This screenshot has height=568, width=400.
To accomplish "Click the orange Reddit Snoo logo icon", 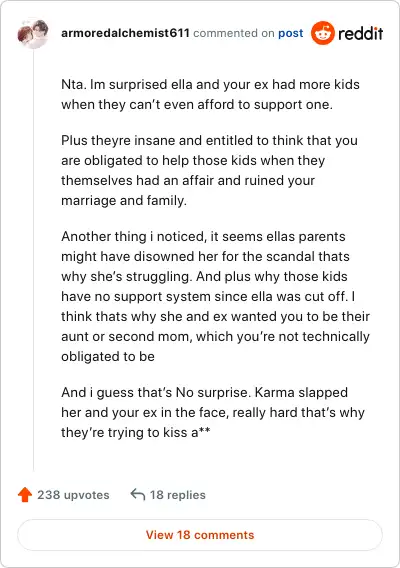I will [322, 33].
